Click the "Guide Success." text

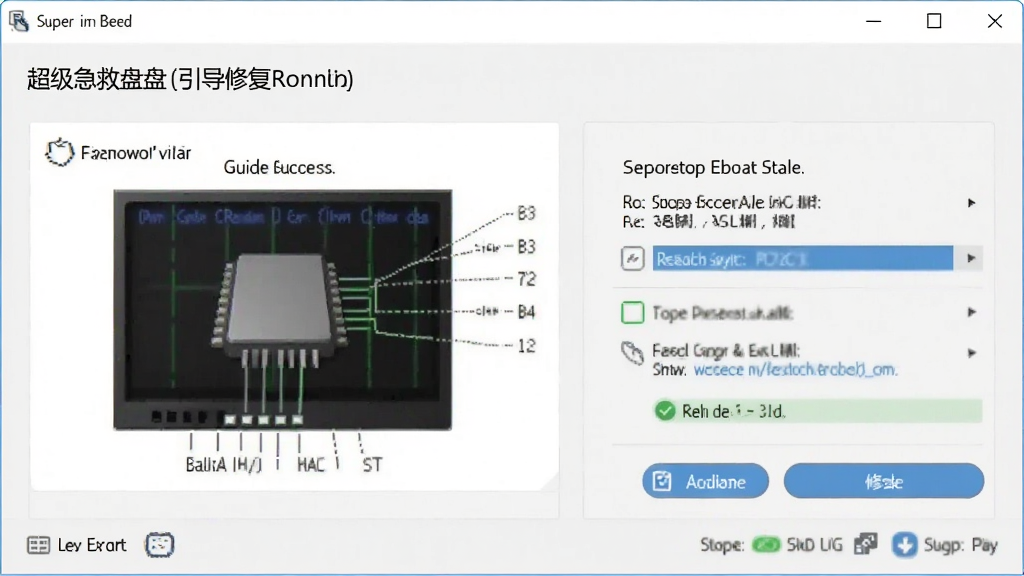[279, 168]
